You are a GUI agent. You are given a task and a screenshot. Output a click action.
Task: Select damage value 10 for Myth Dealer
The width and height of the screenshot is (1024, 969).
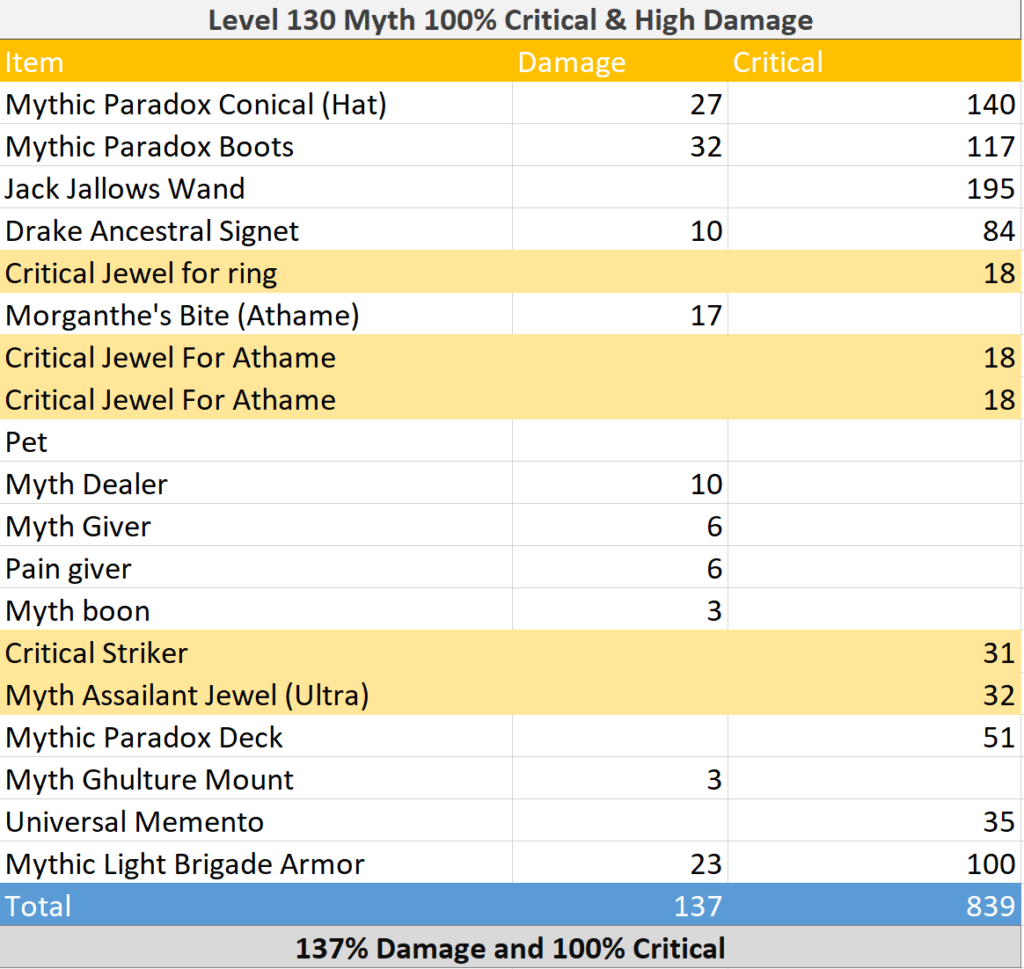coord(620,484)
